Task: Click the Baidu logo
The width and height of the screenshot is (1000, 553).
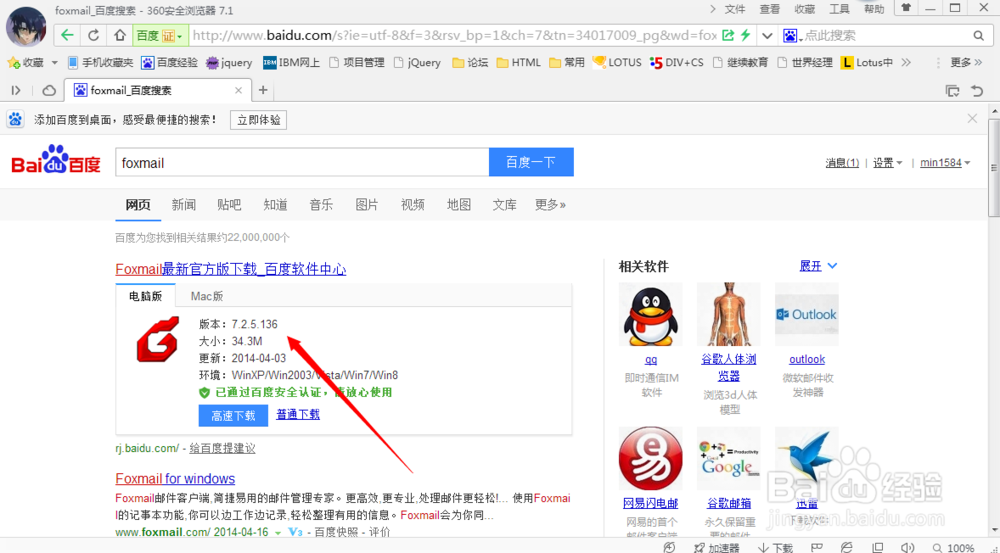Action: pos(56,160)
